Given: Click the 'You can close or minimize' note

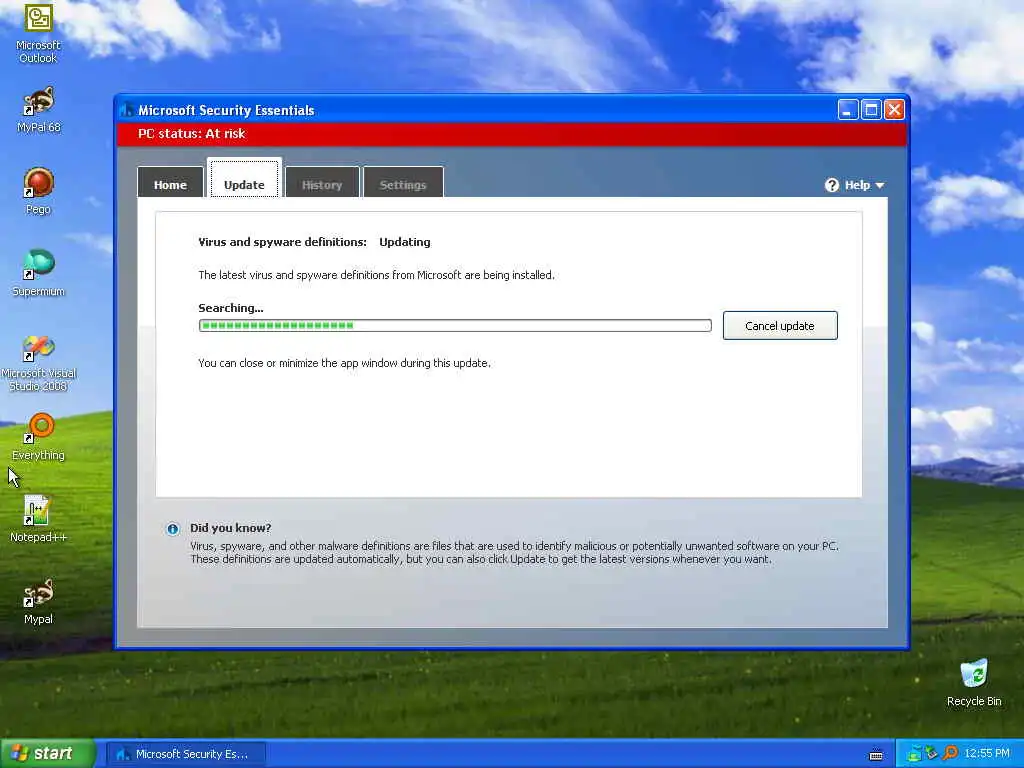Looking at the screenshot, I should pyautogui.click(x=344, y=363).
